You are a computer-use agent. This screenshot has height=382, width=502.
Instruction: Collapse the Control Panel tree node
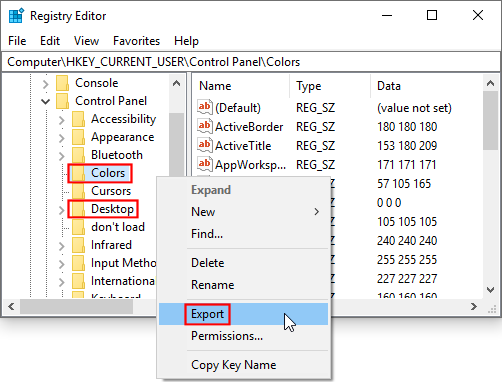(46, 101)
